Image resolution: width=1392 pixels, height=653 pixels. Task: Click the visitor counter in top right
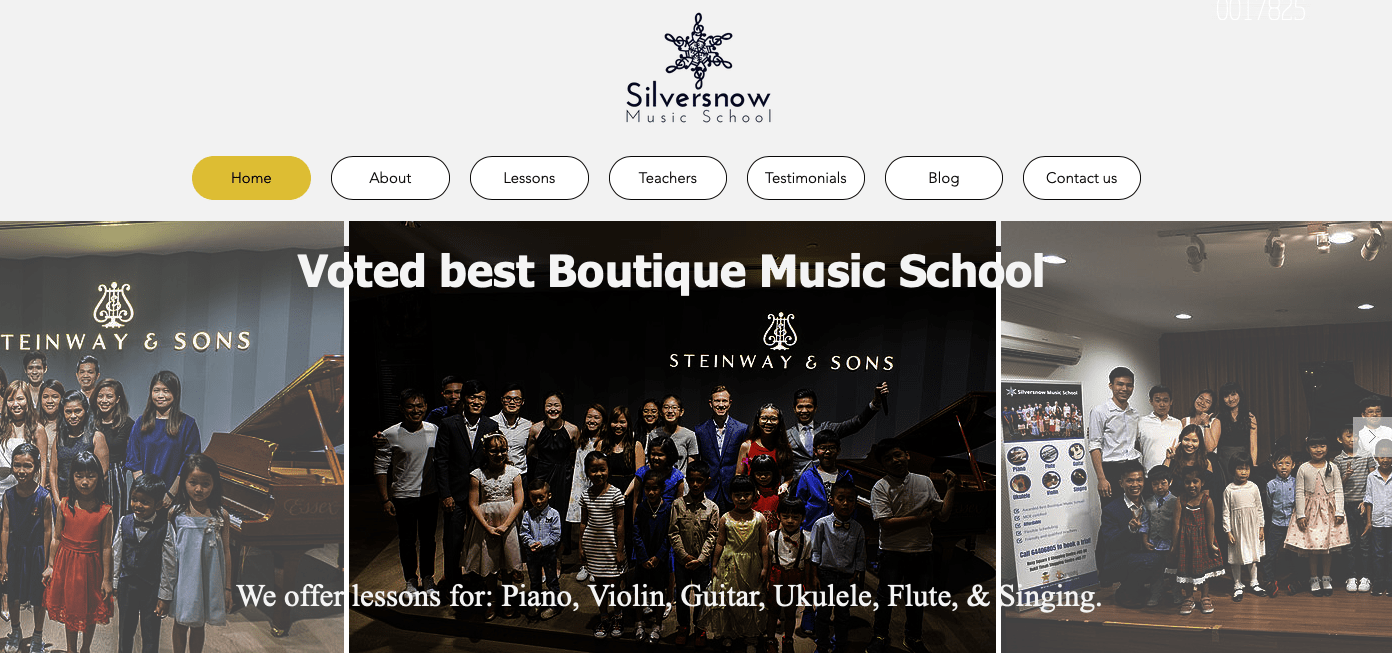coord(1260,10)
